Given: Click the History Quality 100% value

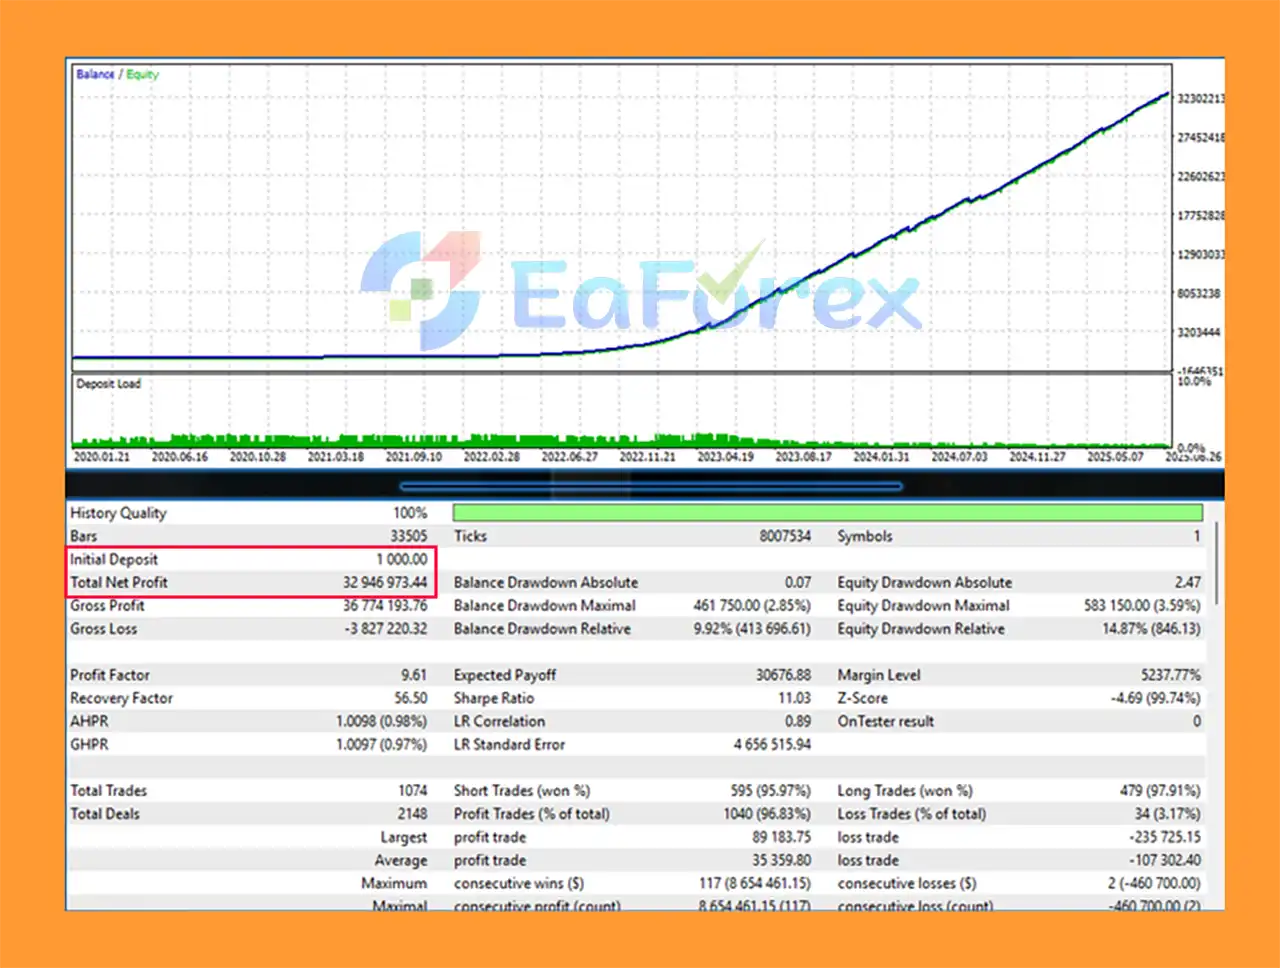Looking at the screenshot, I should coord(410,513).
